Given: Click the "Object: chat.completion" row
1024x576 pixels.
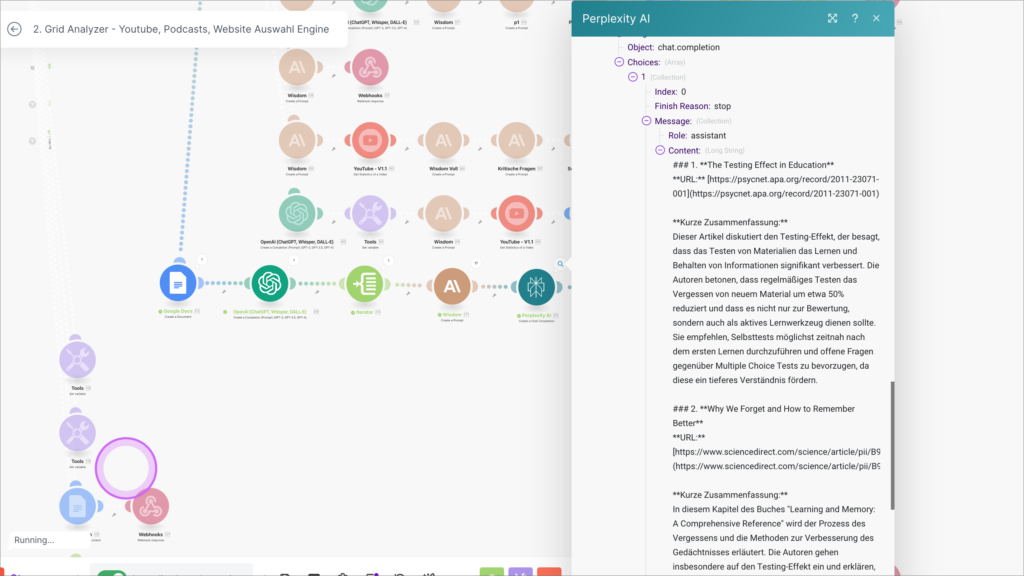Looking at the screenshot, I should pos(673,47).
